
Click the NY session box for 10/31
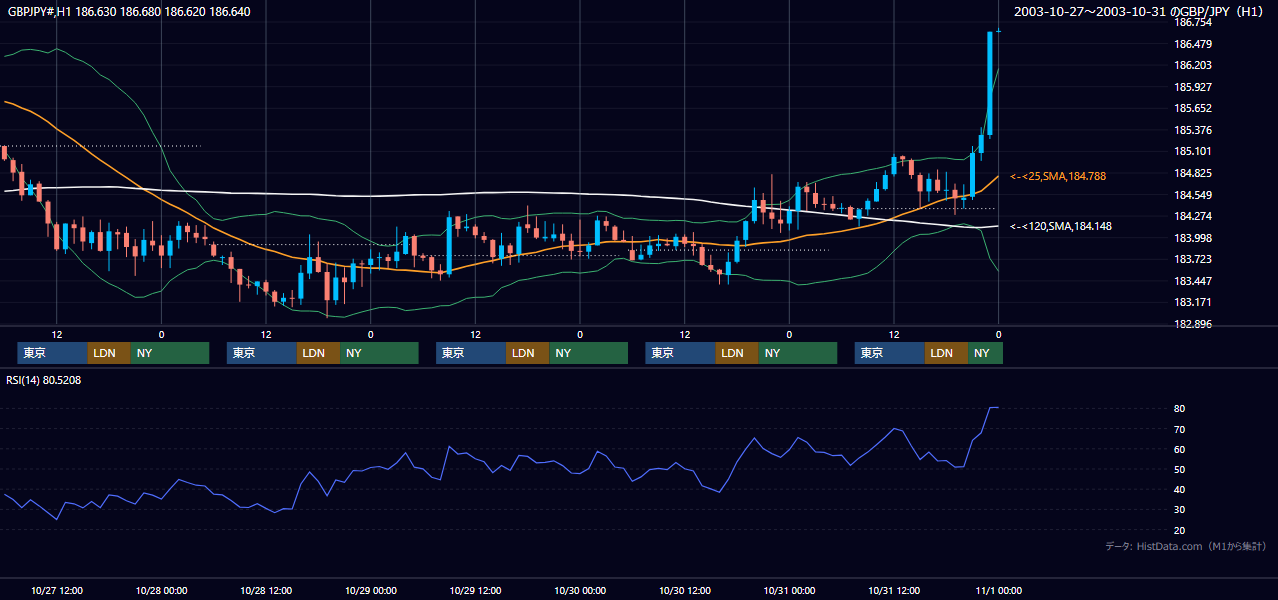[985, 353]
